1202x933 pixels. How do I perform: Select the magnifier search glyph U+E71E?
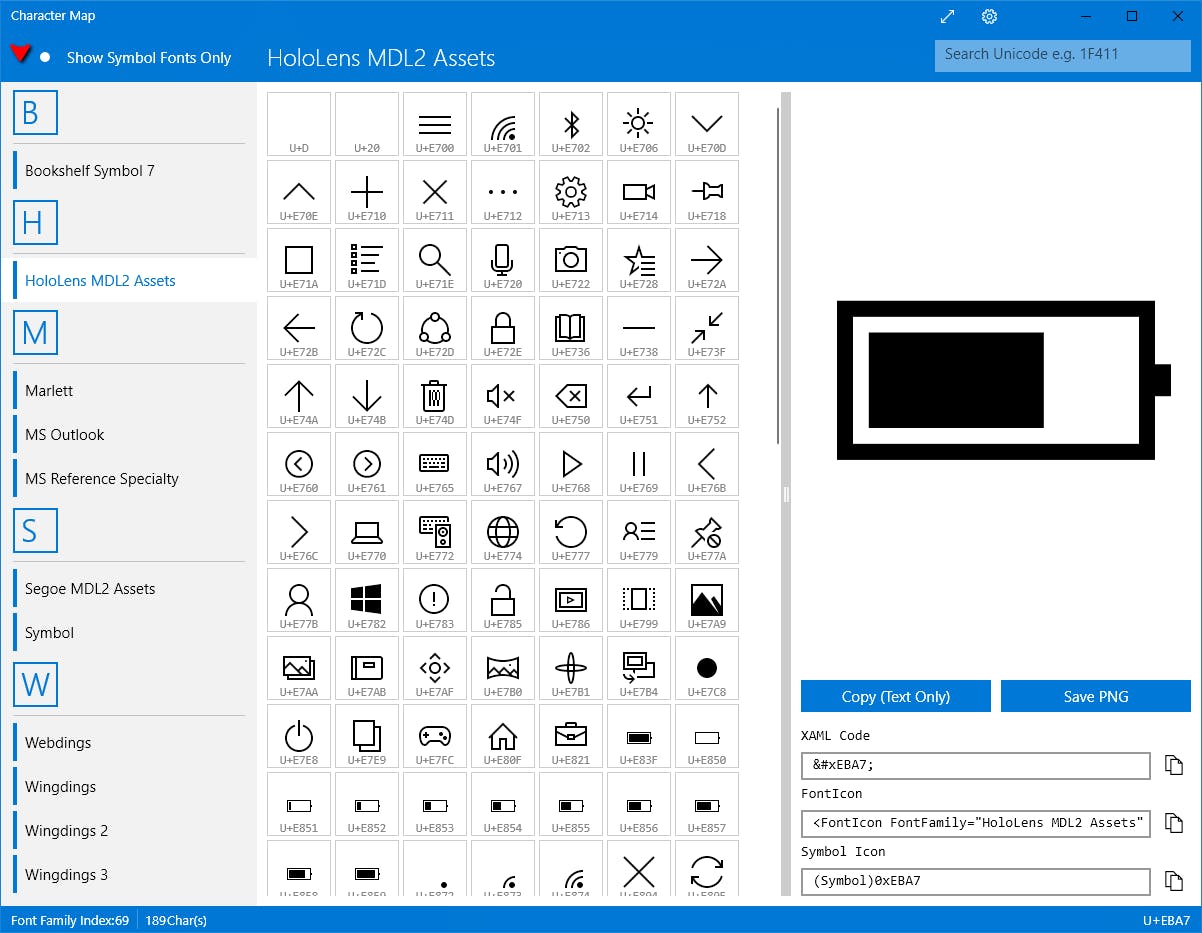435,260
